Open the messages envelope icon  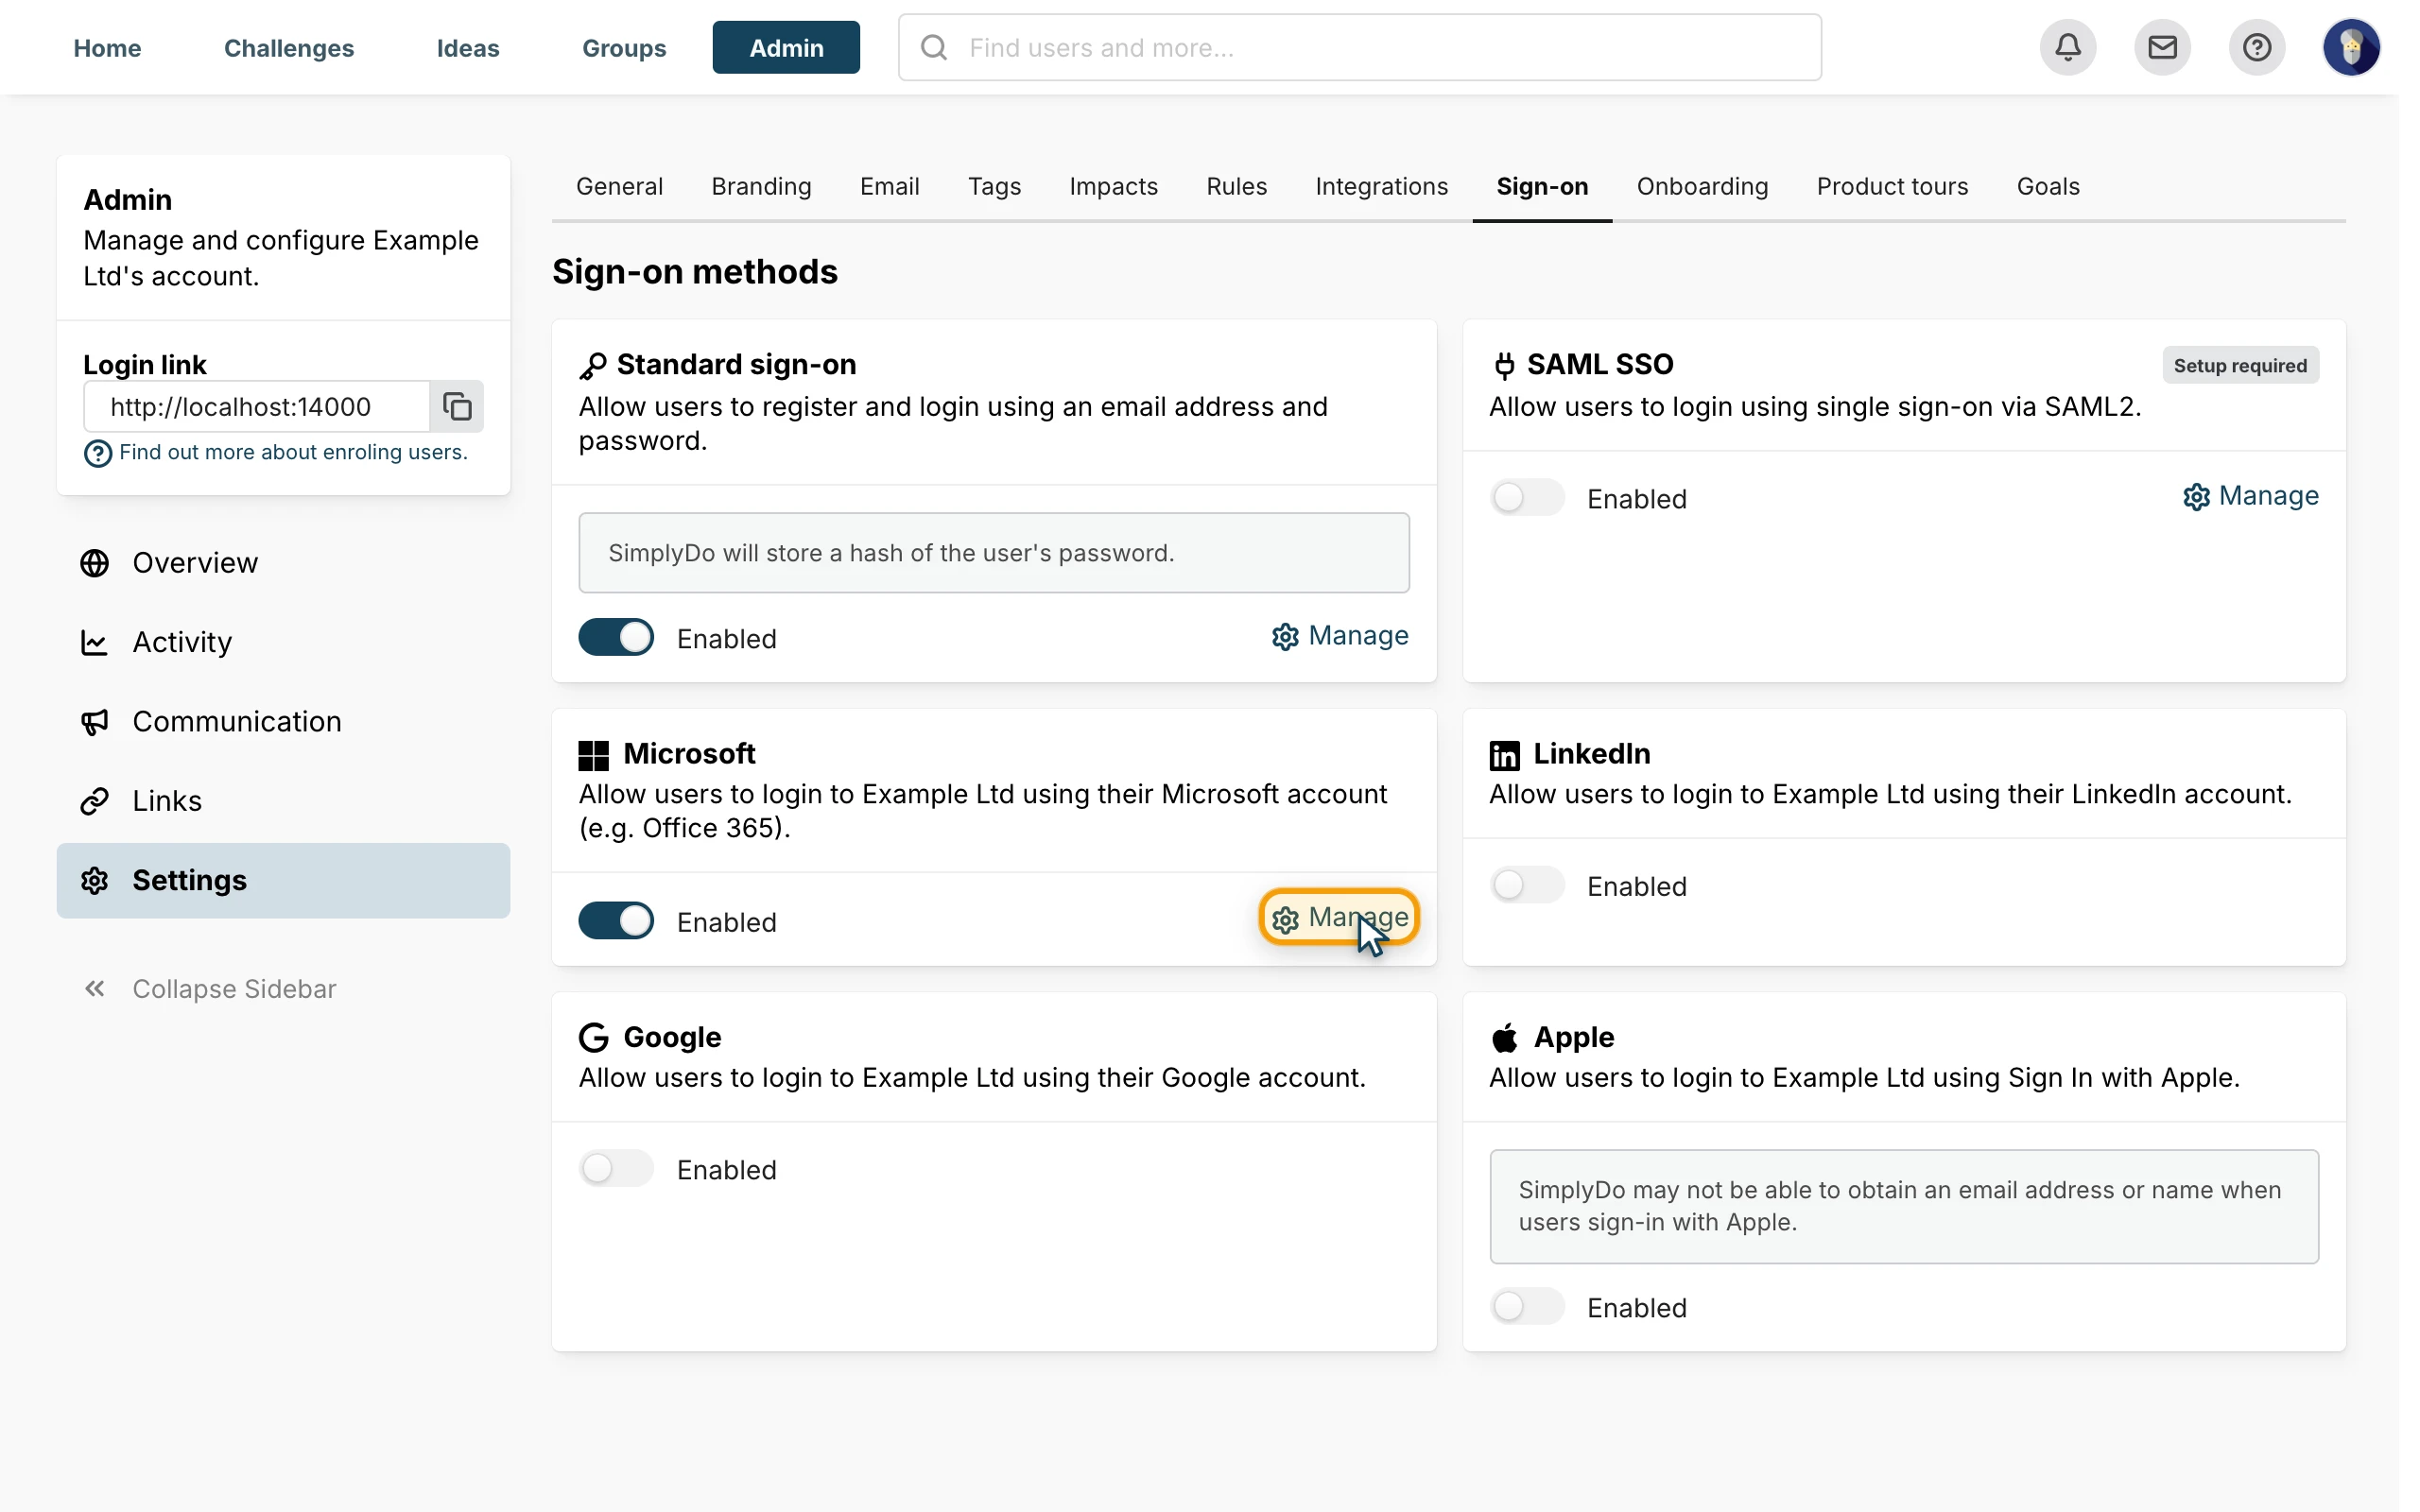[x=2162, y=47]
